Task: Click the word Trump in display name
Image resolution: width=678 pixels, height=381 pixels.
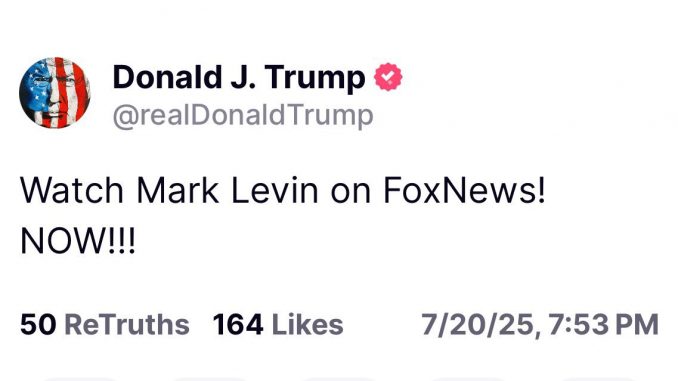Action: pyautogui.click(x=315, y=79)
